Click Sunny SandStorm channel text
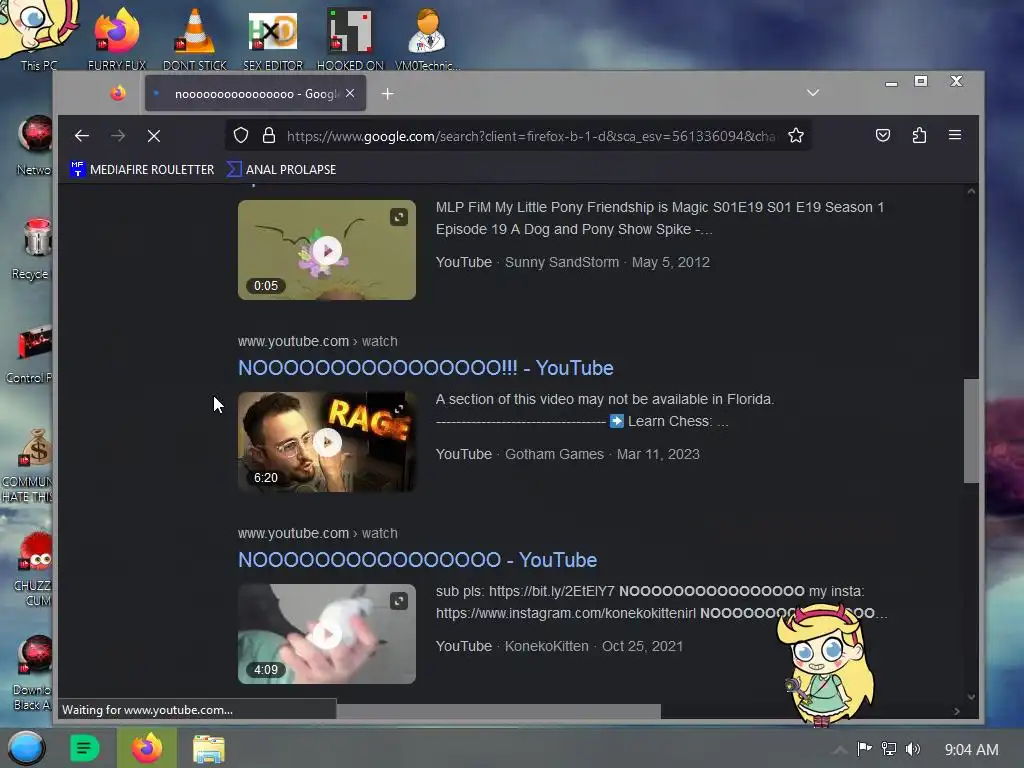Viewport: 1024px width, 768px height. pos(562,262)
